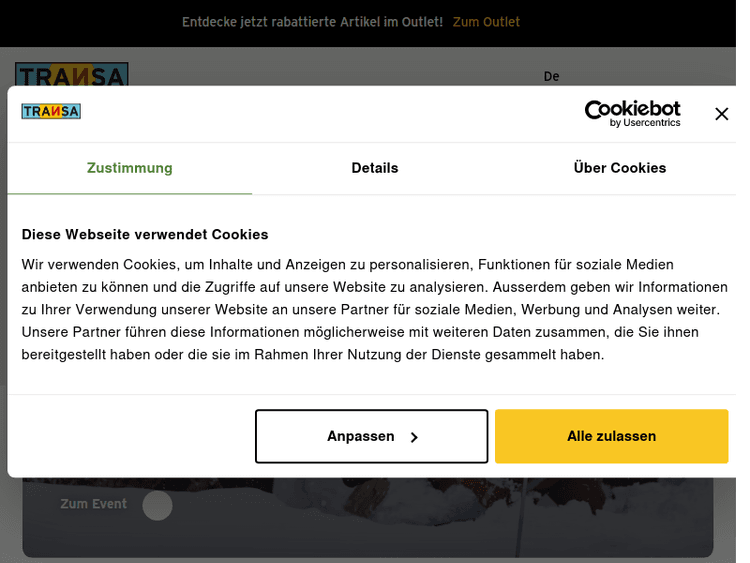Accept all cookies with Alle zulassen
750x563 pixels.
[x=611, y=436]
